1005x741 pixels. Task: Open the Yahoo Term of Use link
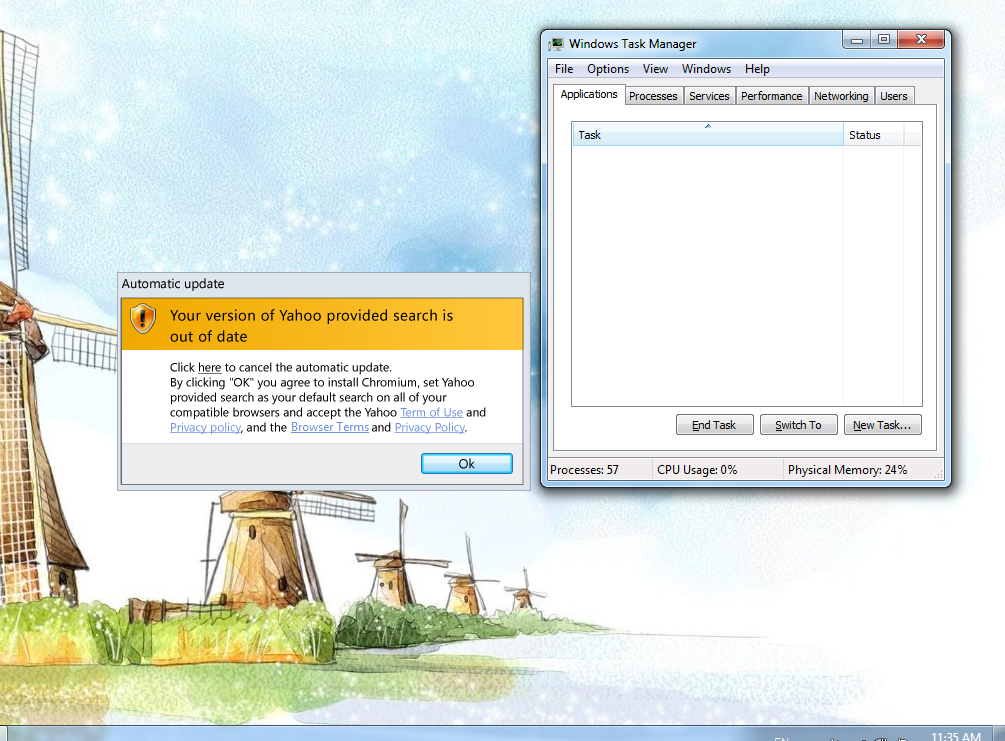tap(431, 412)
